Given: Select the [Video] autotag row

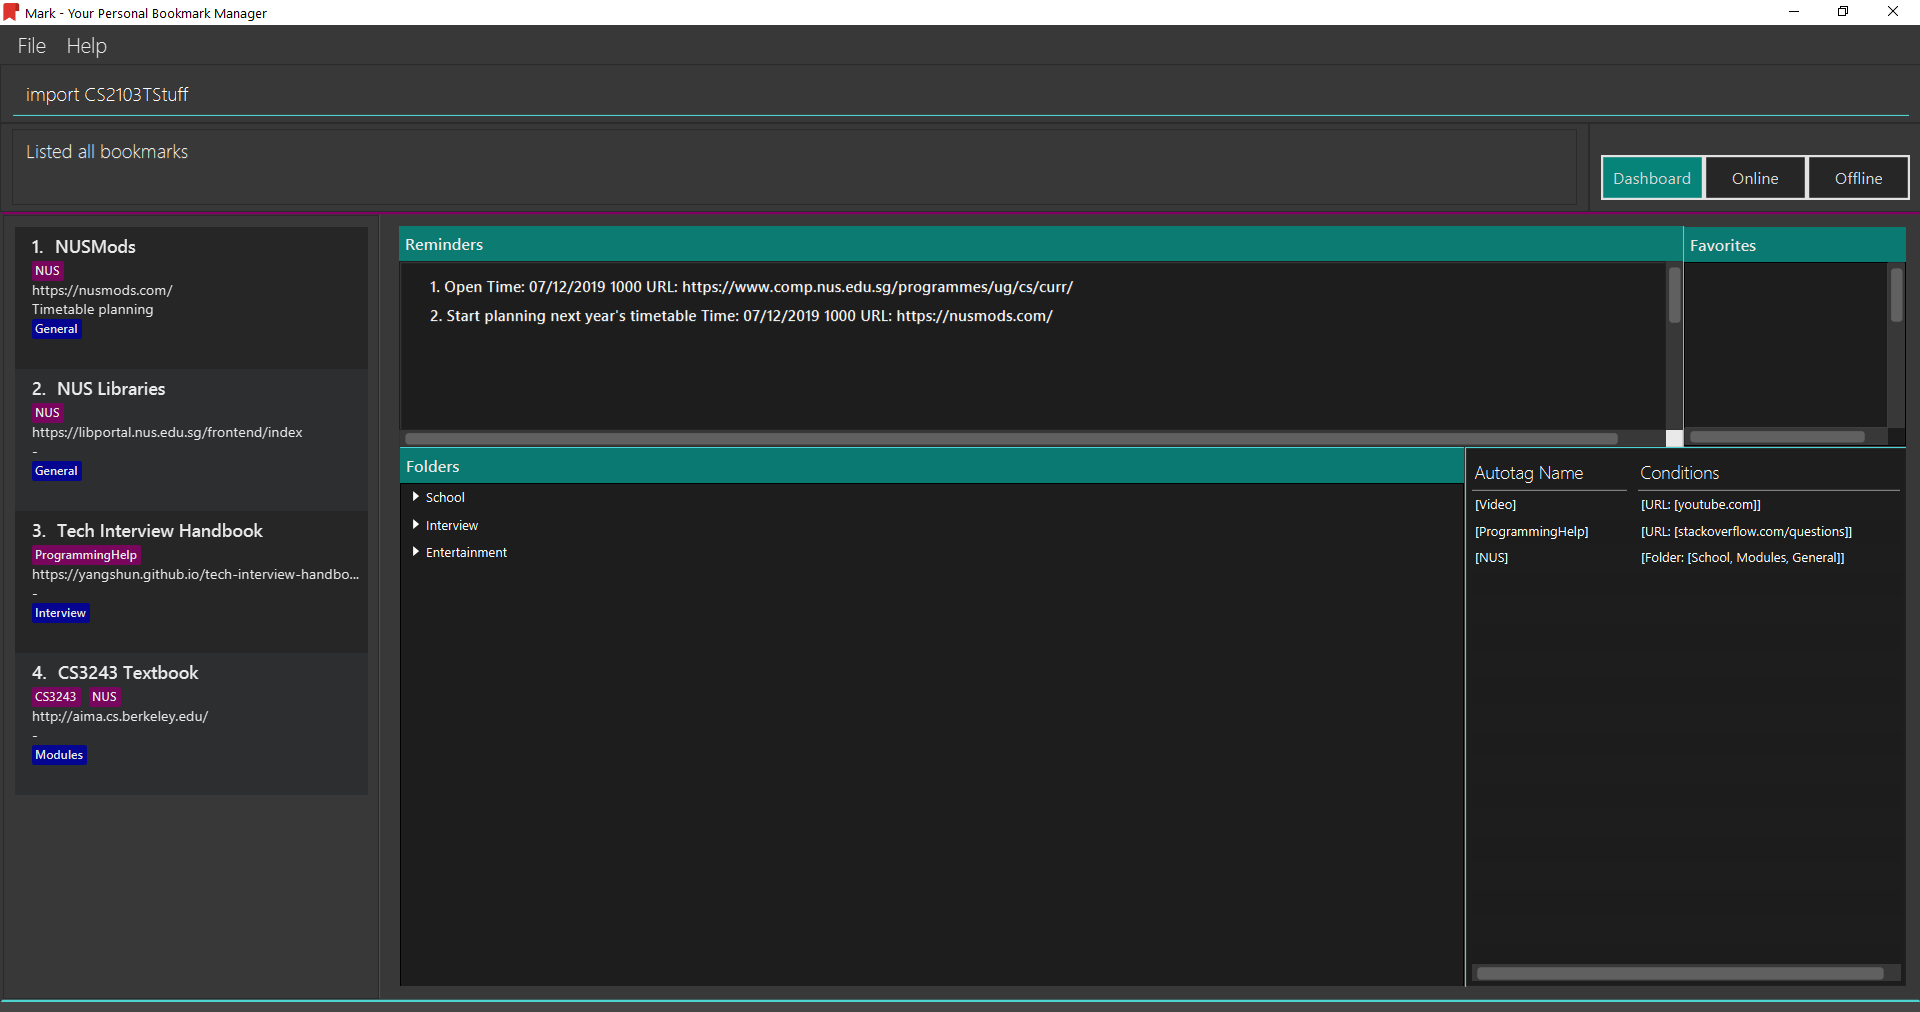Looking at the screenshot, I should pos(1686,505).
